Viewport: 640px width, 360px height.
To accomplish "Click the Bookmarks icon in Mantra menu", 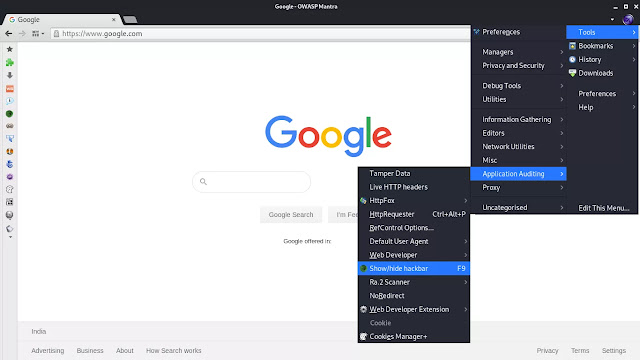I will 573,46.
